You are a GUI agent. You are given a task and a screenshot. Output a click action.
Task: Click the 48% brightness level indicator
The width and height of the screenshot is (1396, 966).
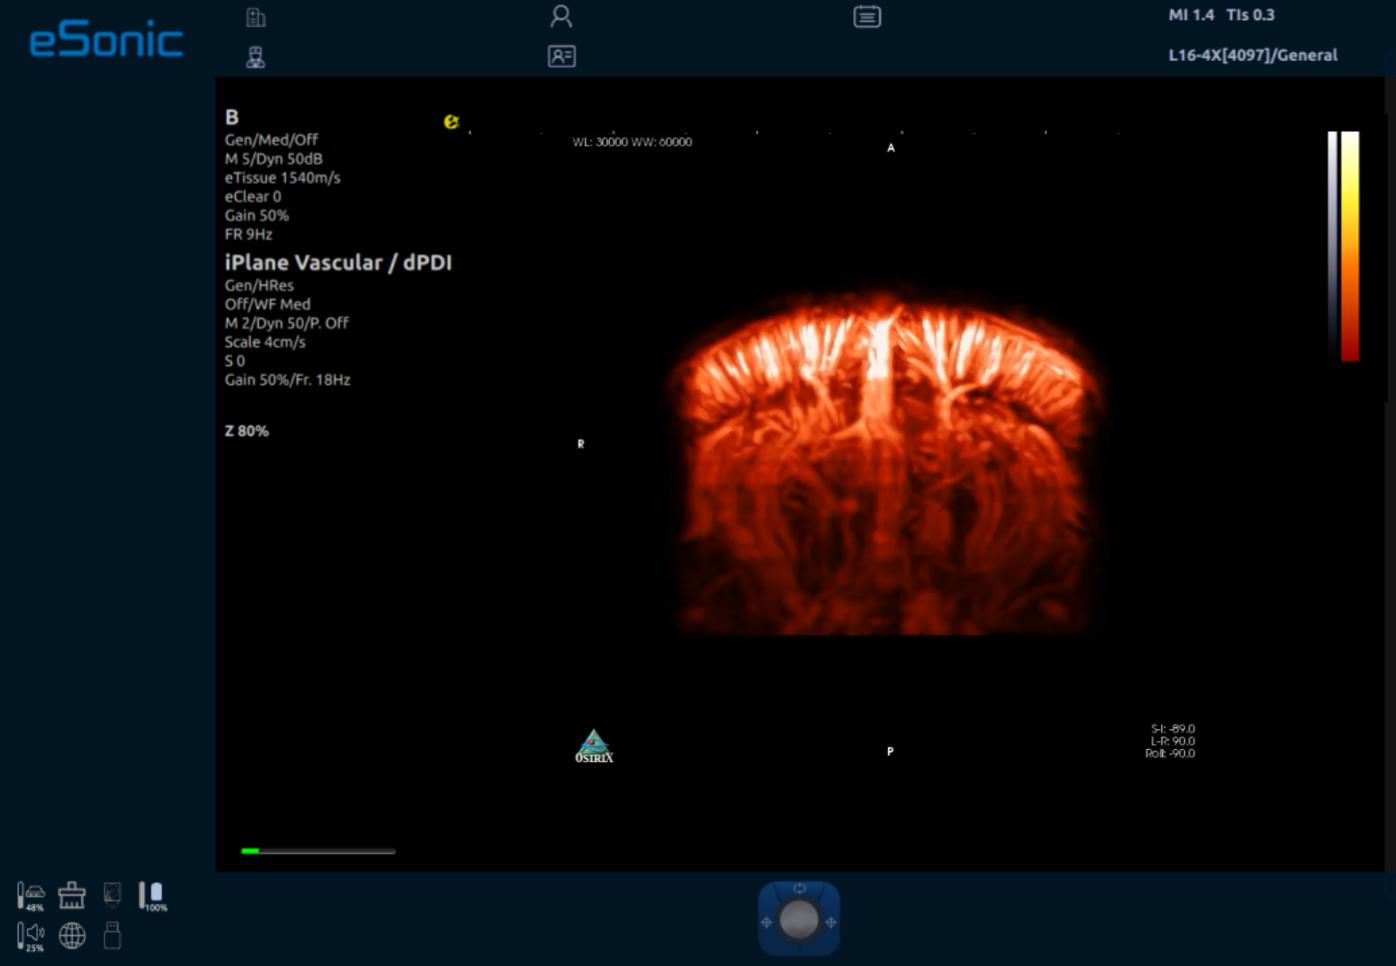(31, 895)
